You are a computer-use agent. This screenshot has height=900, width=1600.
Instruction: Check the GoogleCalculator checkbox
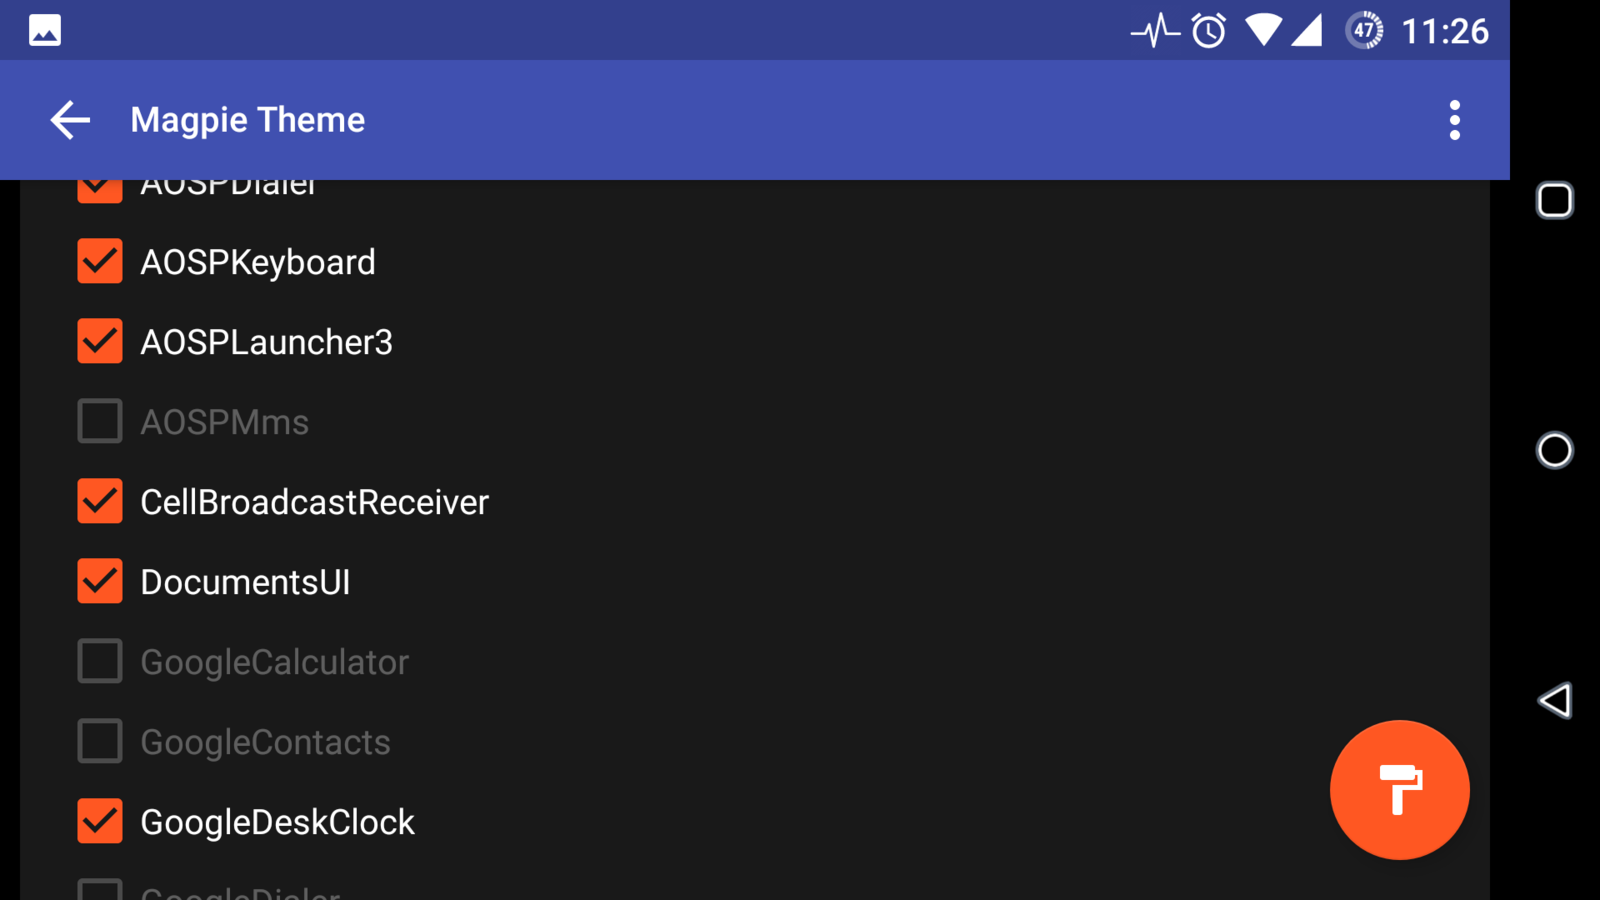point(100,662)
